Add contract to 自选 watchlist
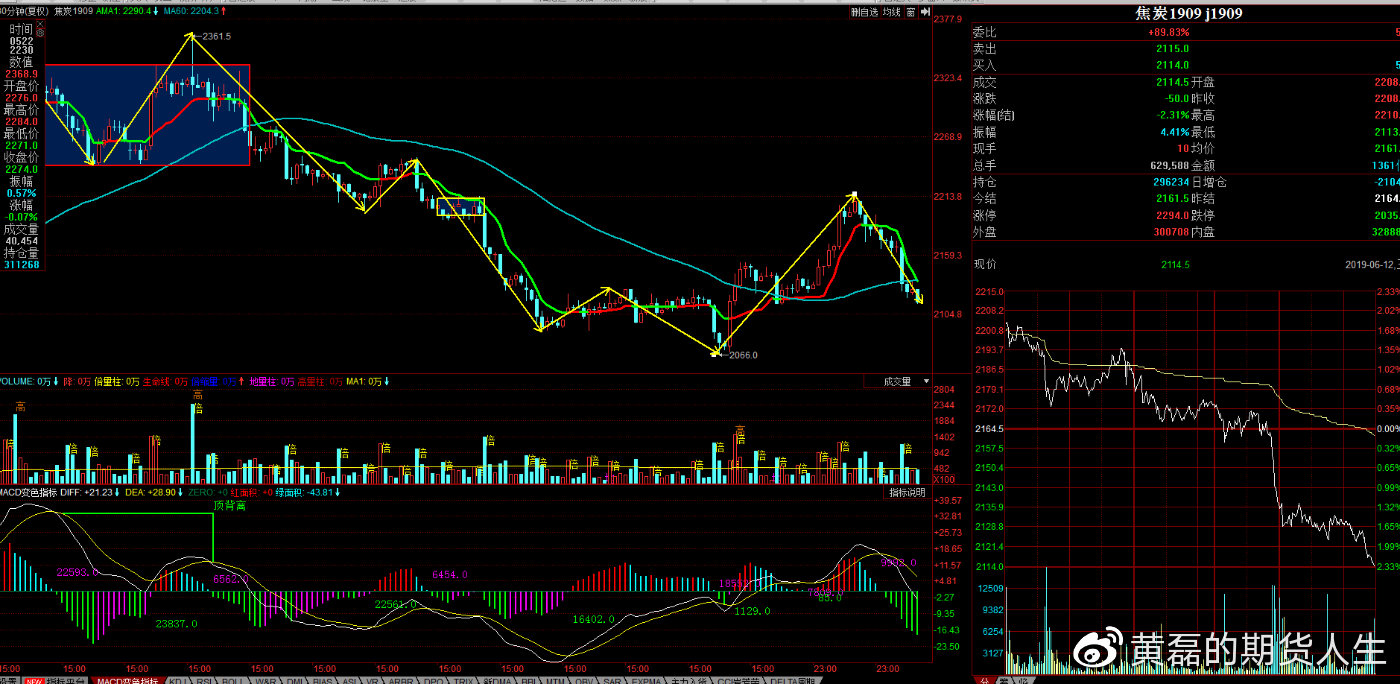 pos(864,12)
